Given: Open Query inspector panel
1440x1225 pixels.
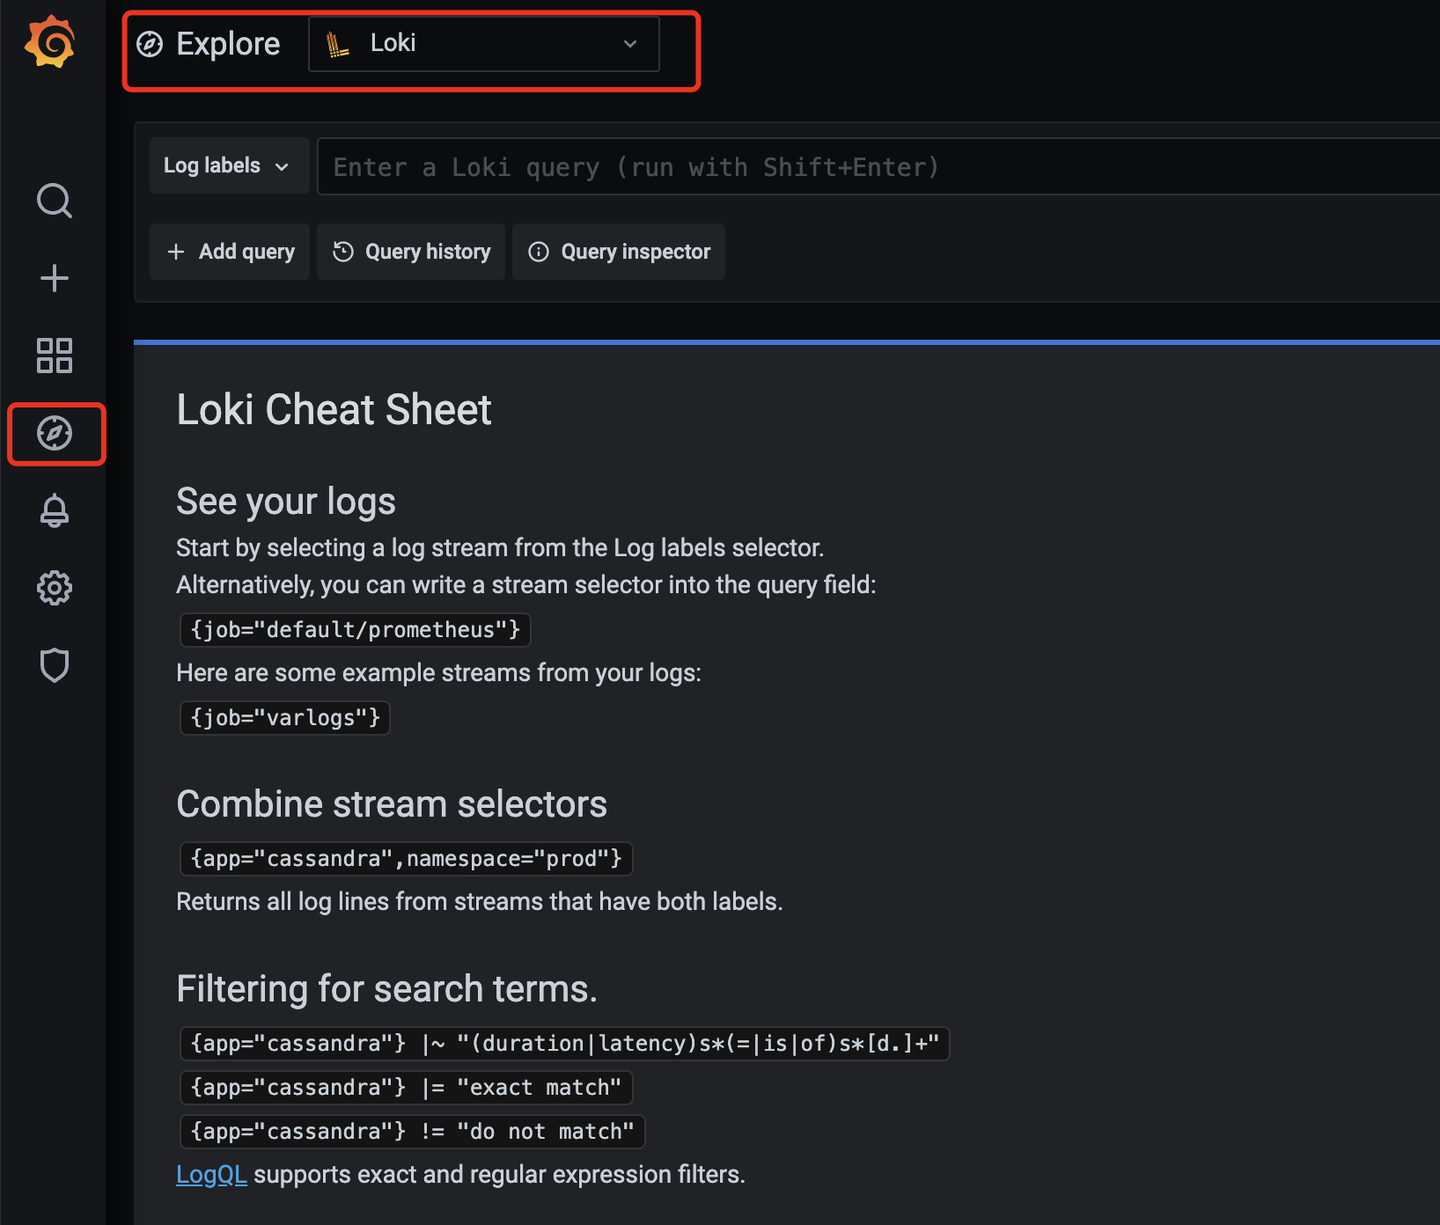Looking at the screenshot, I should (618, 251).
